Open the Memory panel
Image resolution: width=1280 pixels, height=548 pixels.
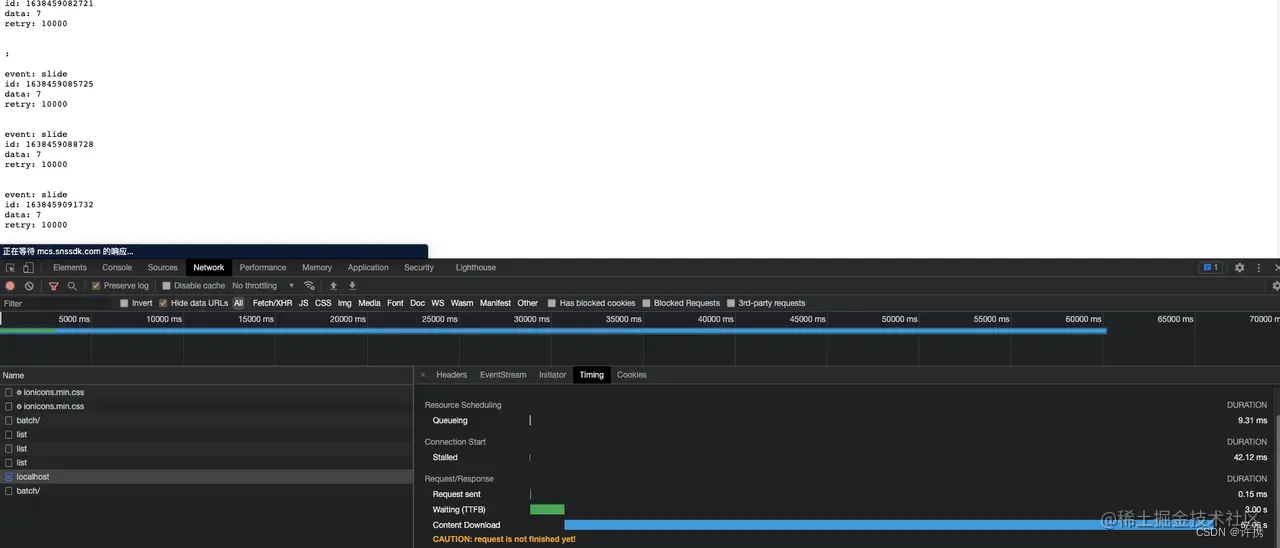[317, 268]
